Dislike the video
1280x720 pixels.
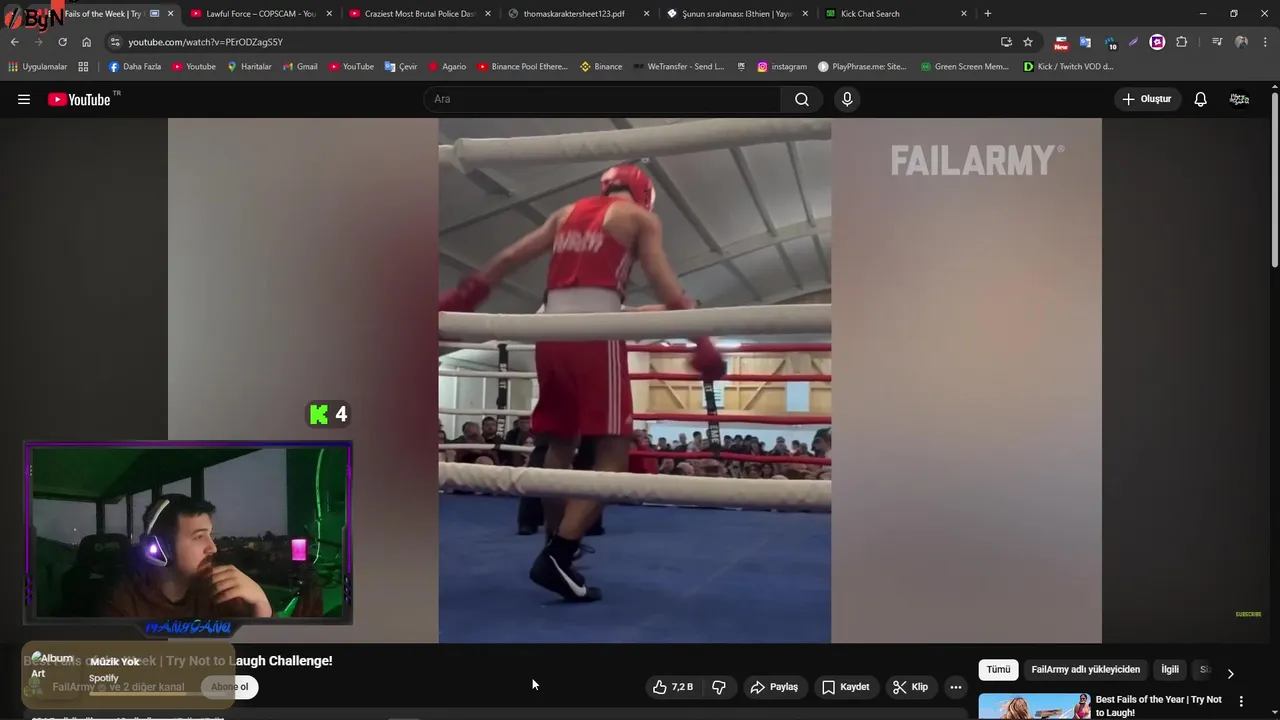[719, 687]
